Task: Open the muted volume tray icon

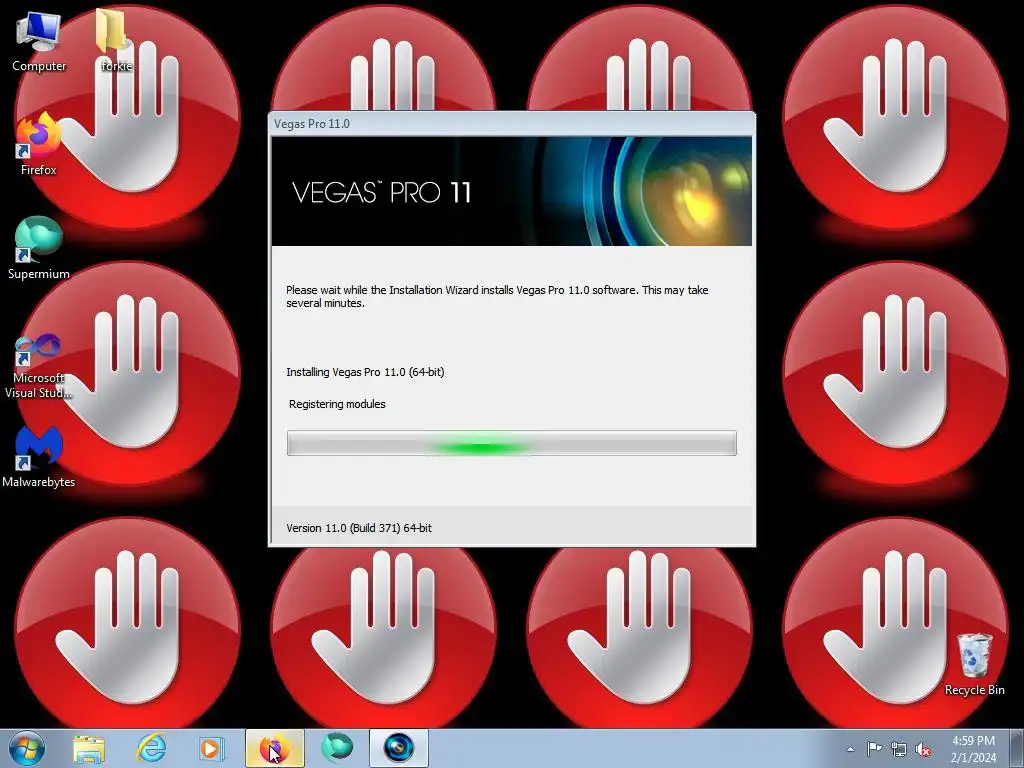Action: 923,749
